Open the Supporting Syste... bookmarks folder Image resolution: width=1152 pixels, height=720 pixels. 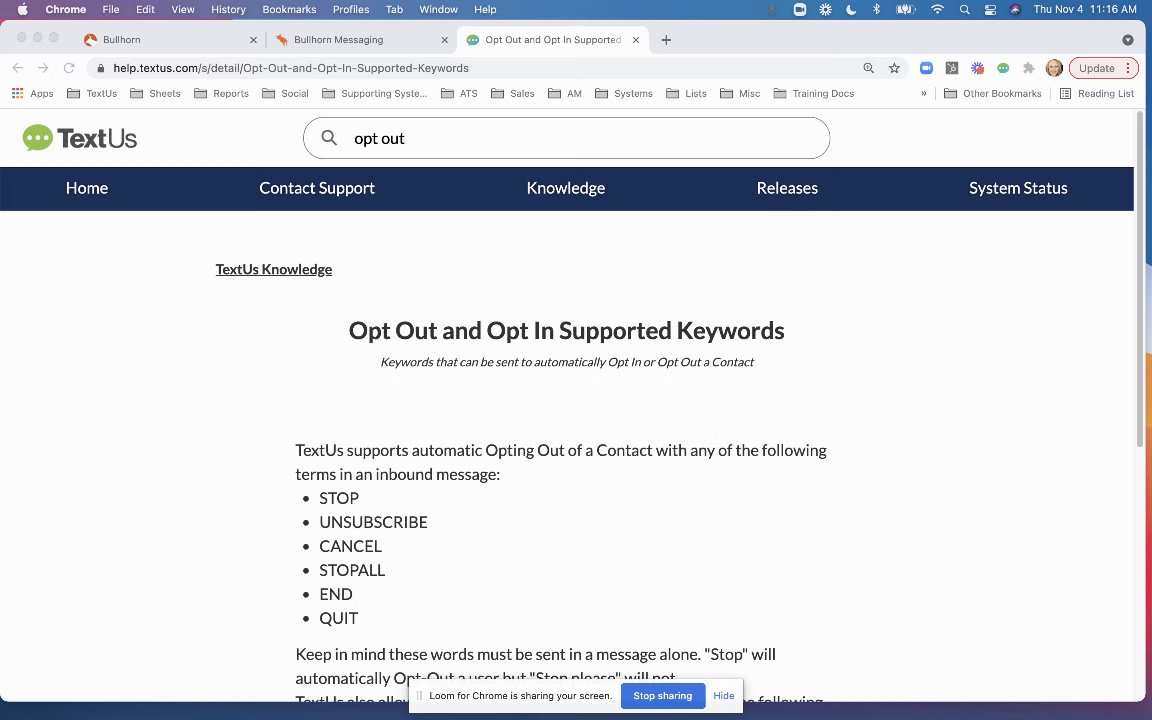[375, 93]
